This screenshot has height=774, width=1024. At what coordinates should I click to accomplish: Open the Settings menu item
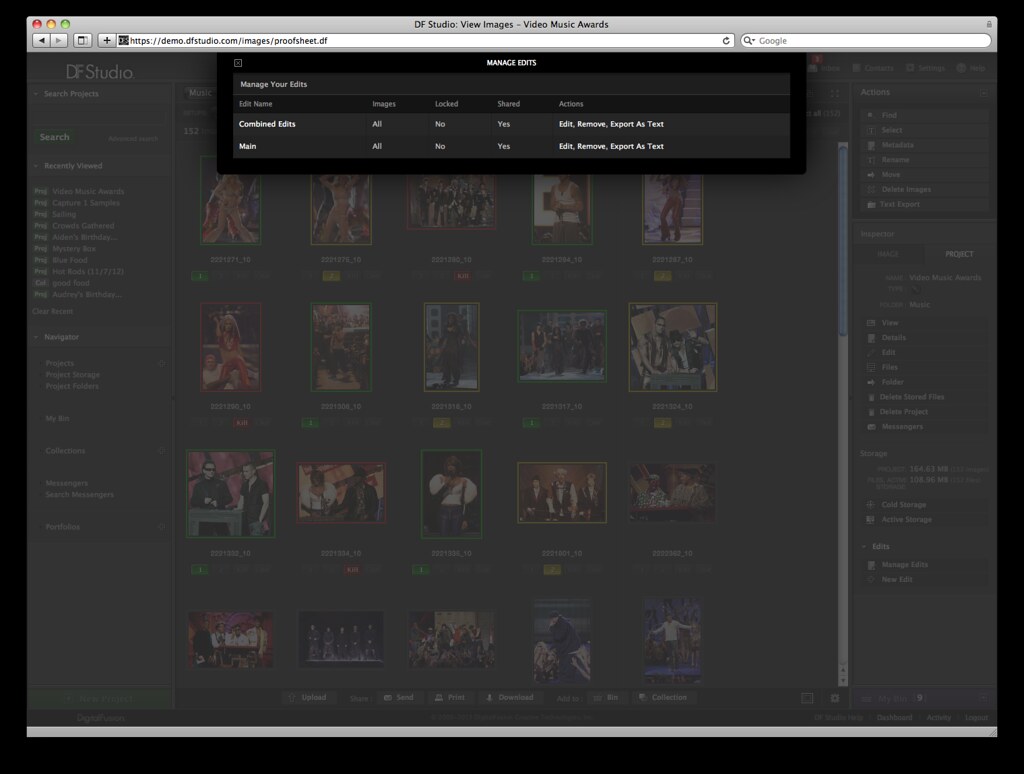(x=925, y=68)
